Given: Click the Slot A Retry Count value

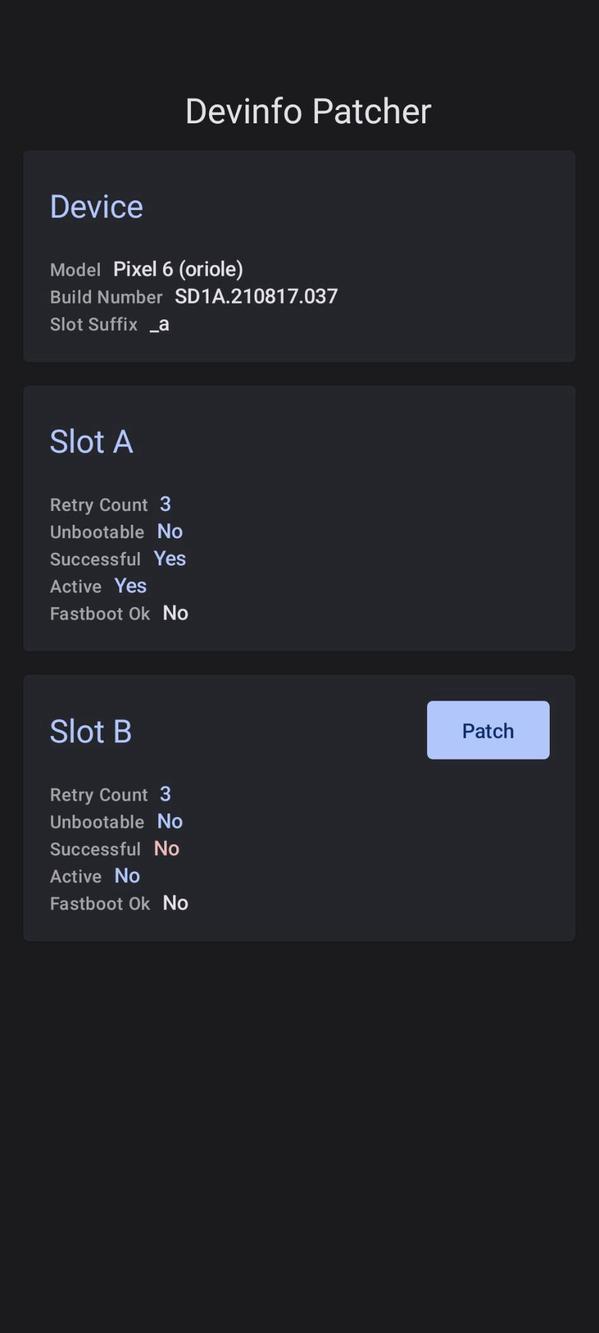Looking at the screenshot, I should coord(164,504).
